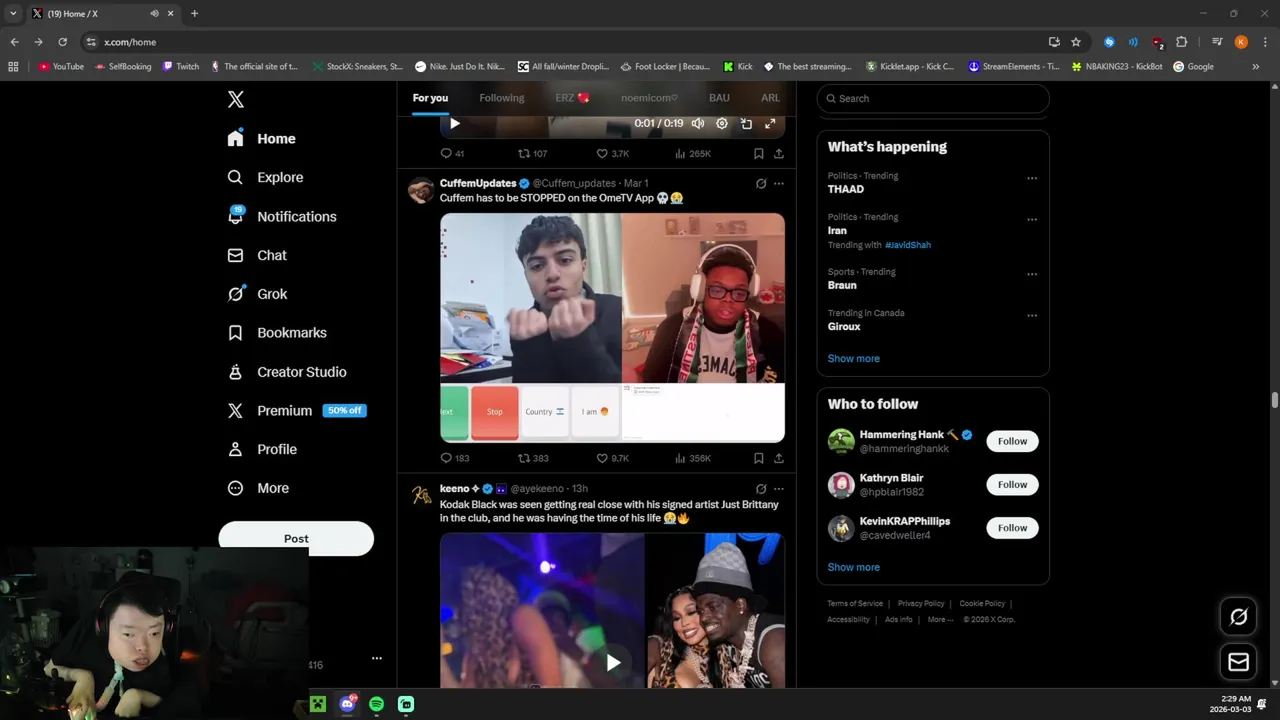
Task: Show more under What's happening
Action: tap(854, 358)
